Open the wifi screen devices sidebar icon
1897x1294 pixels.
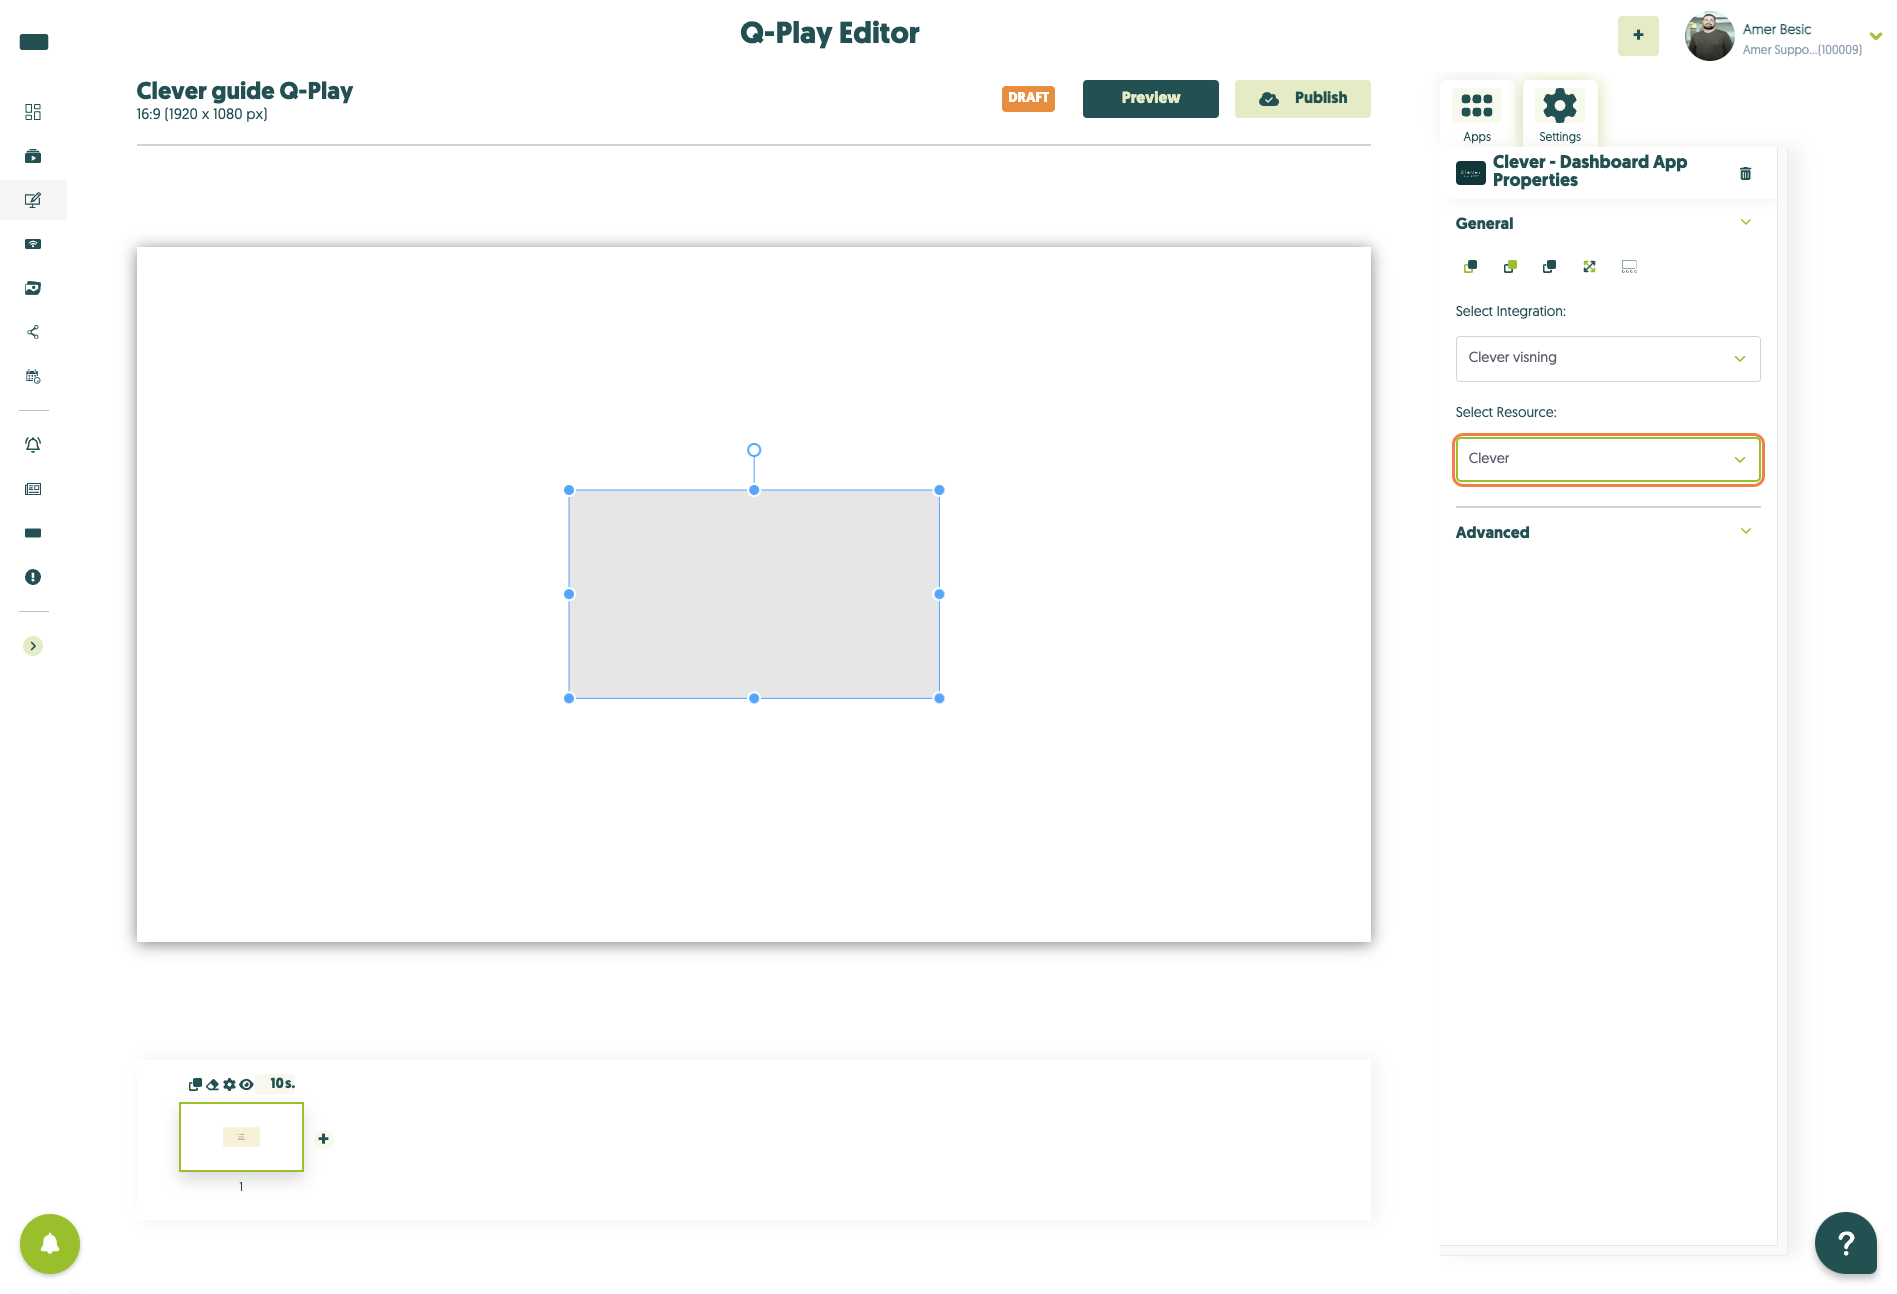pos(33,244)
